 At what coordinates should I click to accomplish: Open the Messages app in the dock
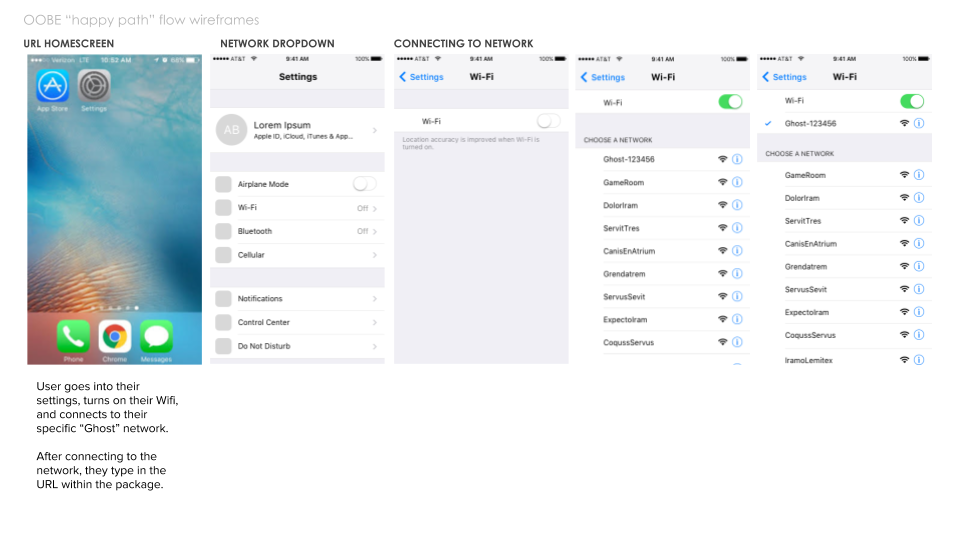pyautogui.click(x=156, y=337)
